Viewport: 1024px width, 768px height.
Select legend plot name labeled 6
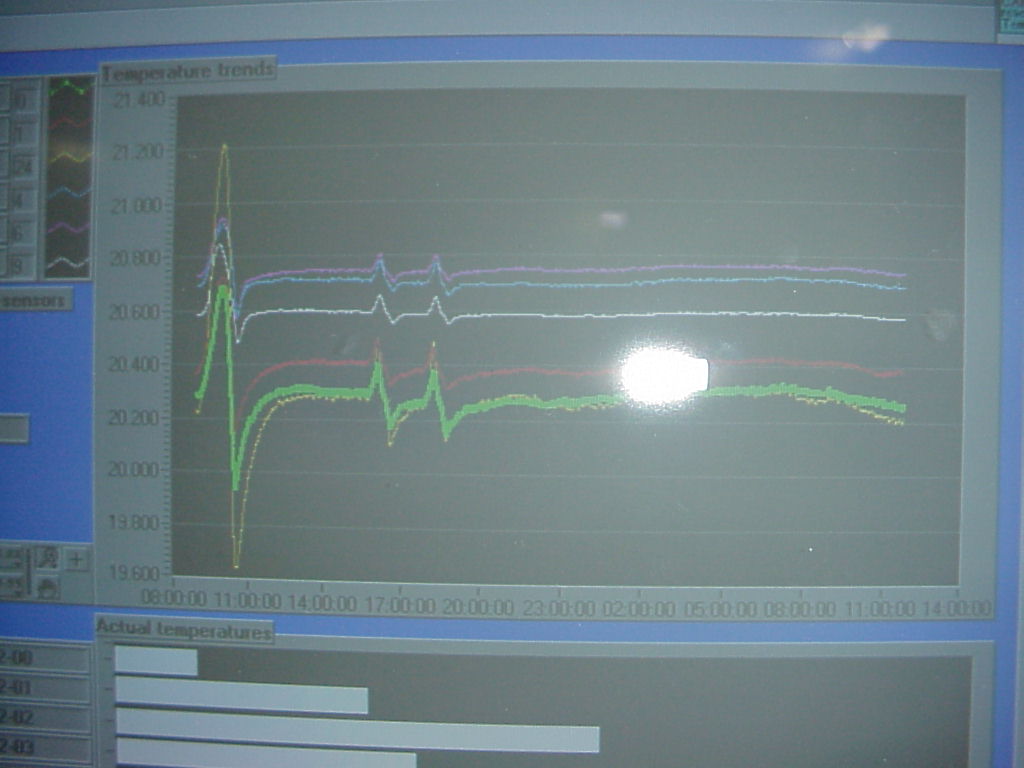[24, 233]
